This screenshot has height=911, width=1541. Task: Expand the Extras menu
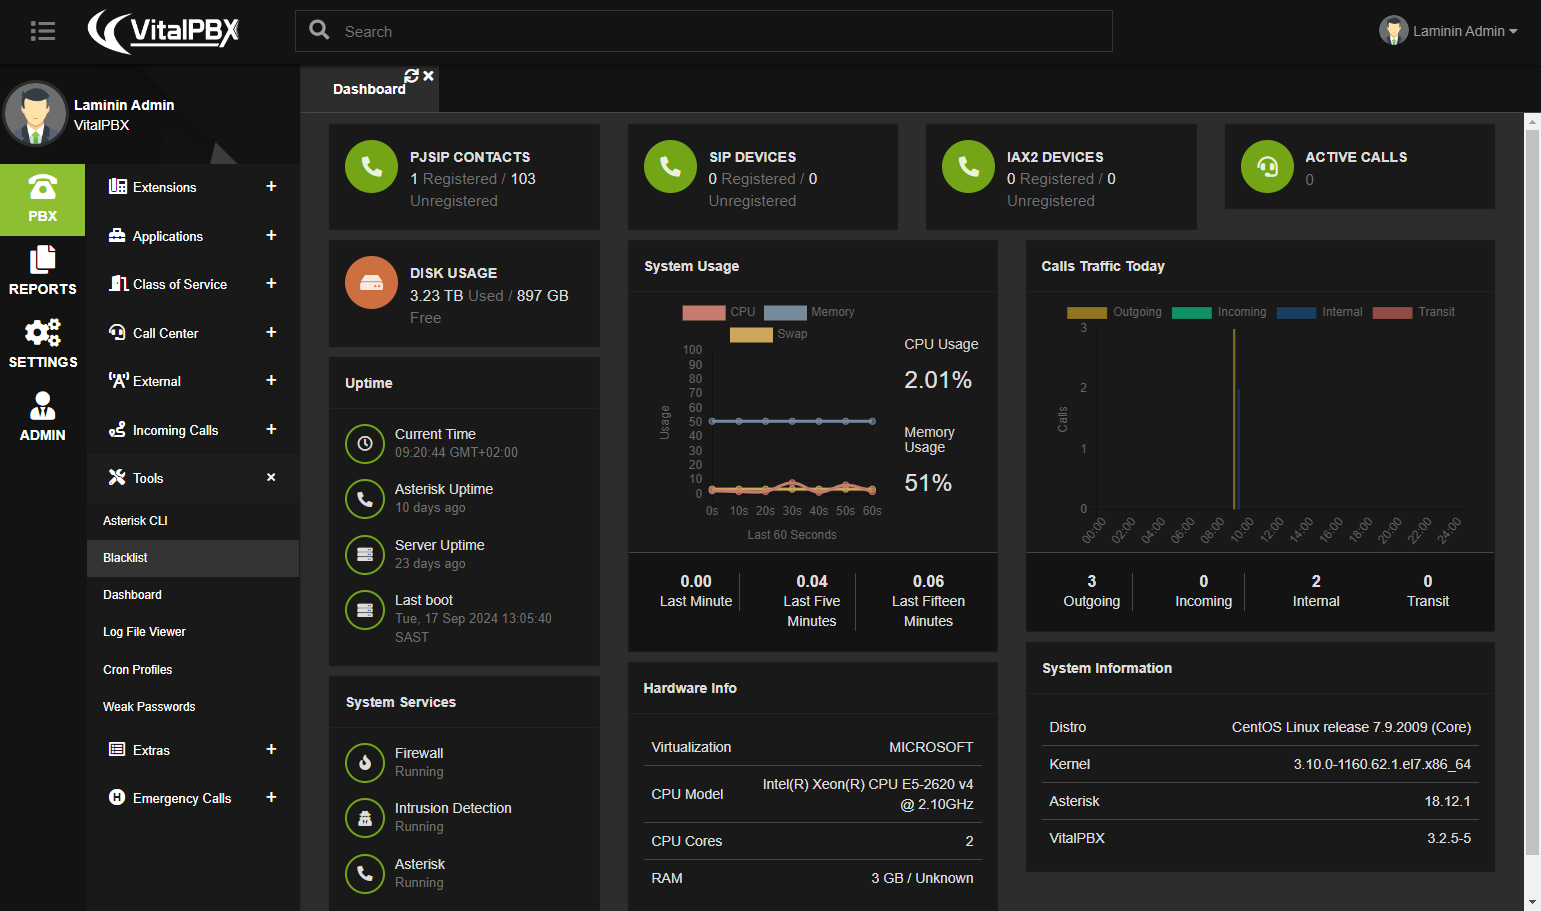(x=193, y=750)
